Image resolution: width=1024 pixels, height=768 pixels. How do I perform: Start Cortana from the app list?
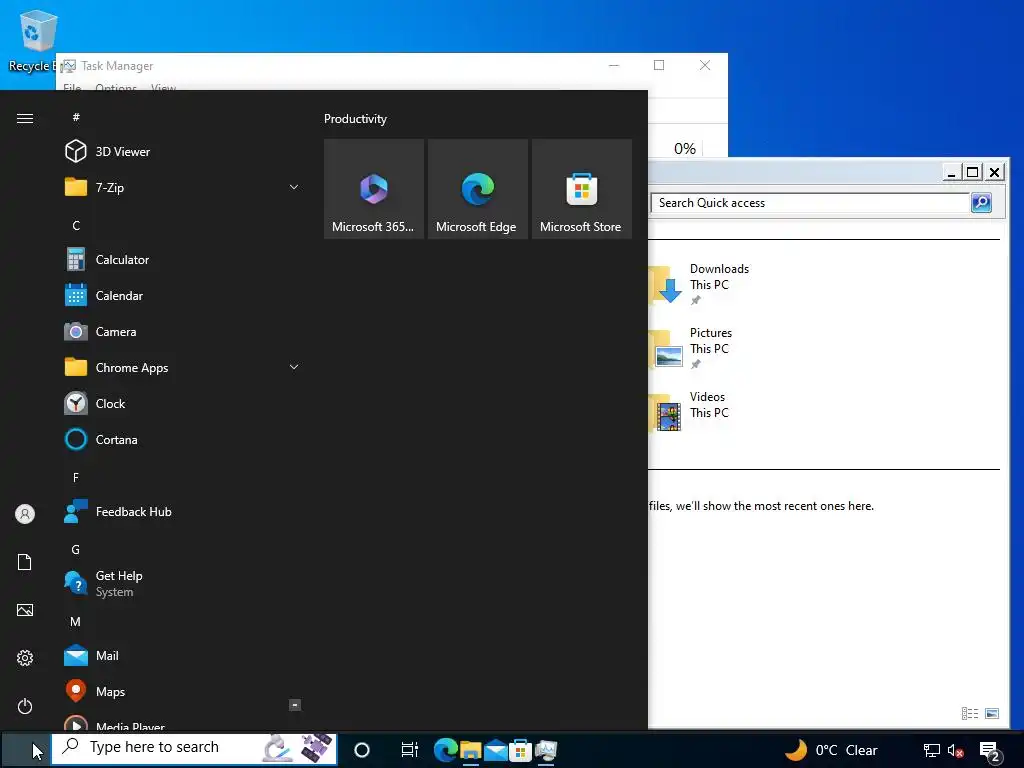[x=181, y=440]
